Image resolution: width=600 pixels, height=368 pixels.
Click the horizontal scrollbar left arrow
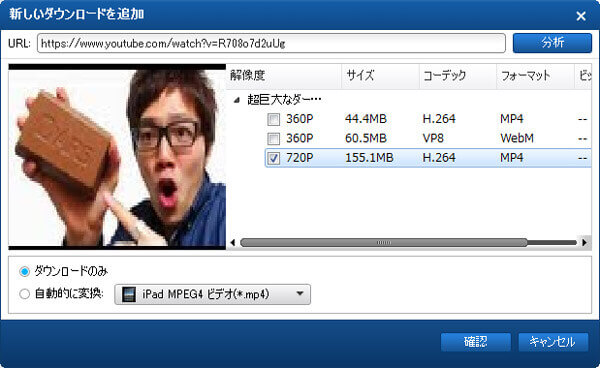[233, 243]
